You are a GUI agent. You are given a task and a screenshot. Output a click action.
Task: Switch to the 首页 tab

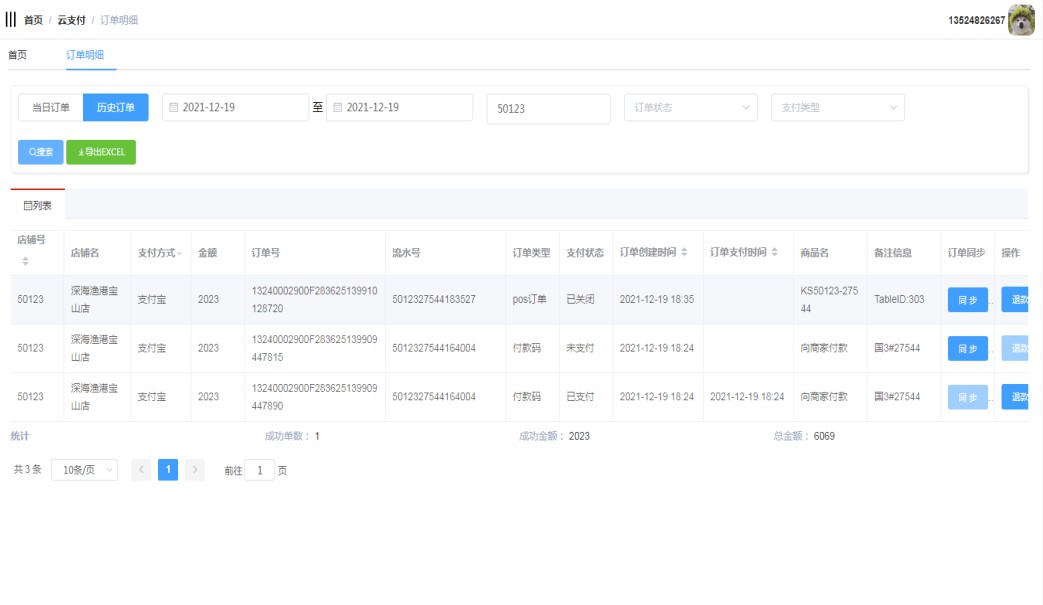coord(17,55)
